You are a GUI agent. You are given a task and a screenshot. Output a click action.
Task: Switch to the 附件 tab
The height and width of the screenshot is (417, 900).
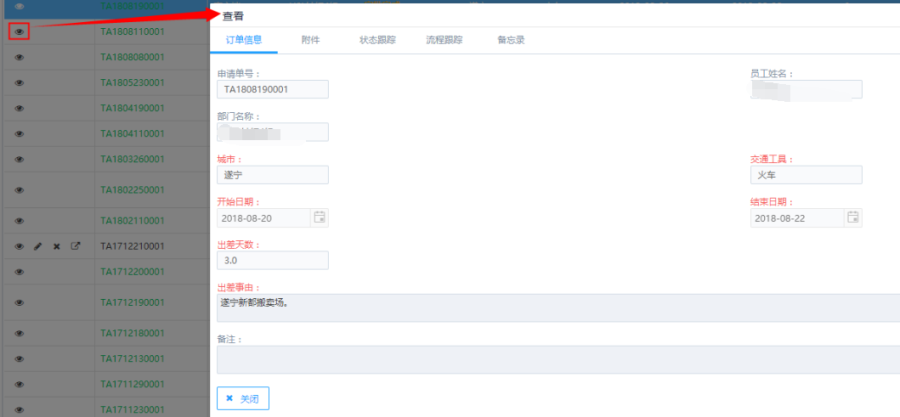click(x=311, y=41)
